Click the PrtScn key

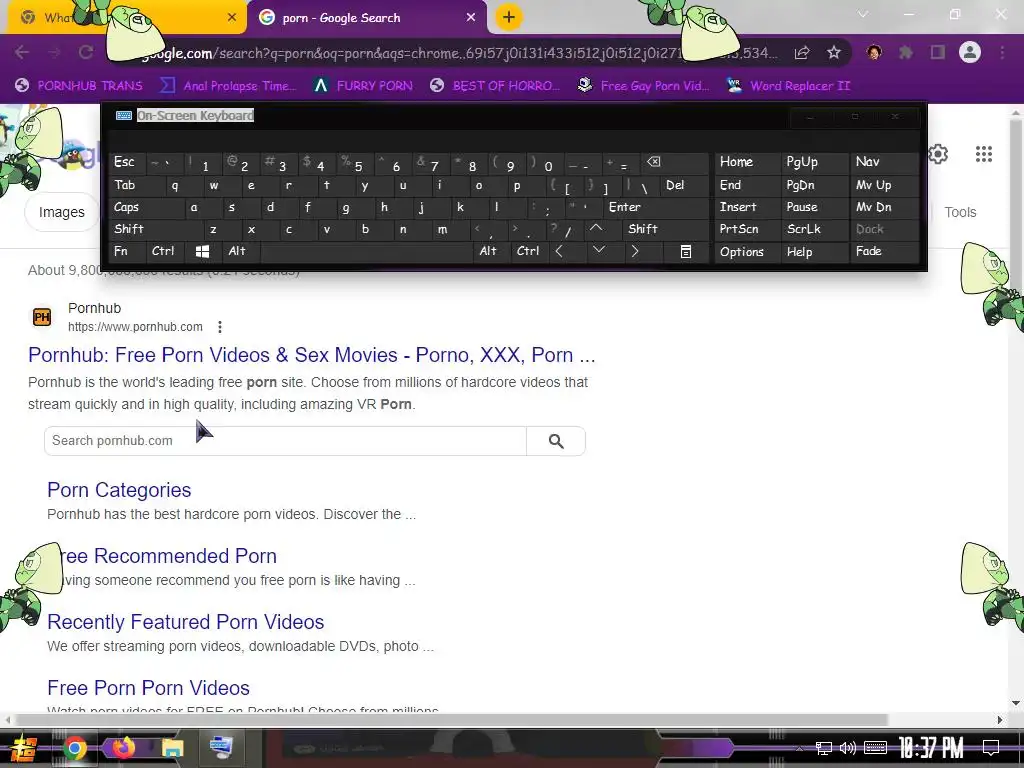[x=747, y=229]
